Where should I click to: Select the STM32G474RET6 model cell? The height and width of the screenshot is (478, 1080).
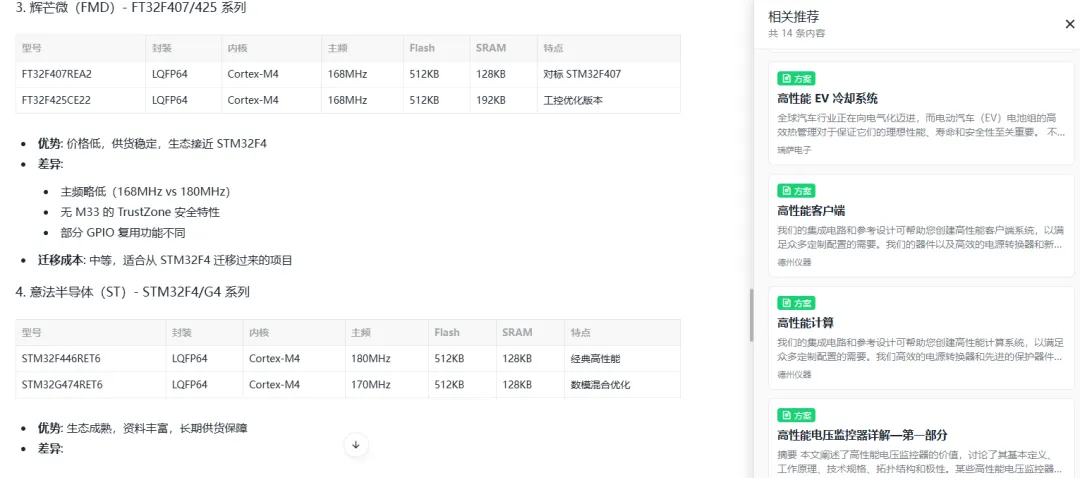(91, 384)
